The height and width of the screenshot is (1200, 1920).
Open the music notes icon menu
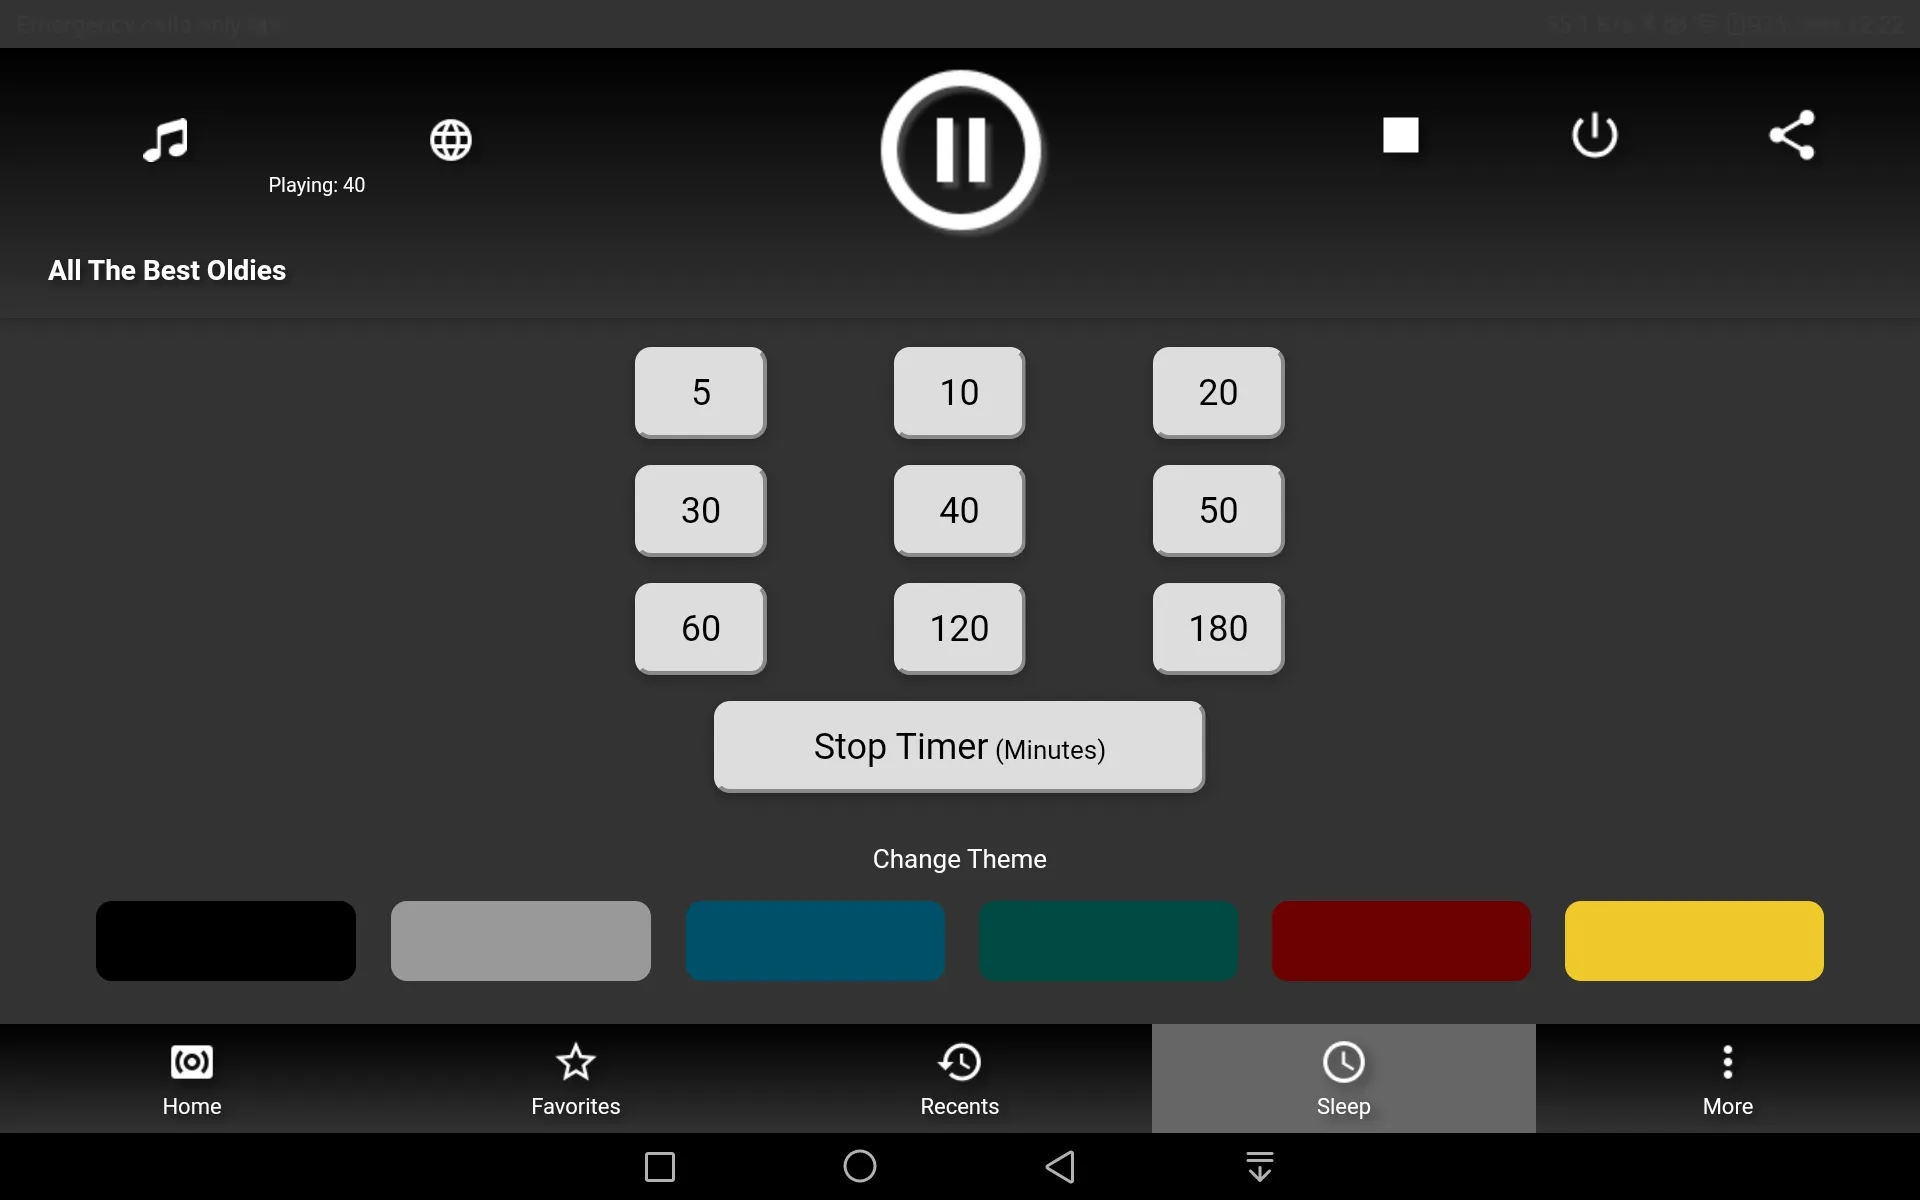click(164, 138)
